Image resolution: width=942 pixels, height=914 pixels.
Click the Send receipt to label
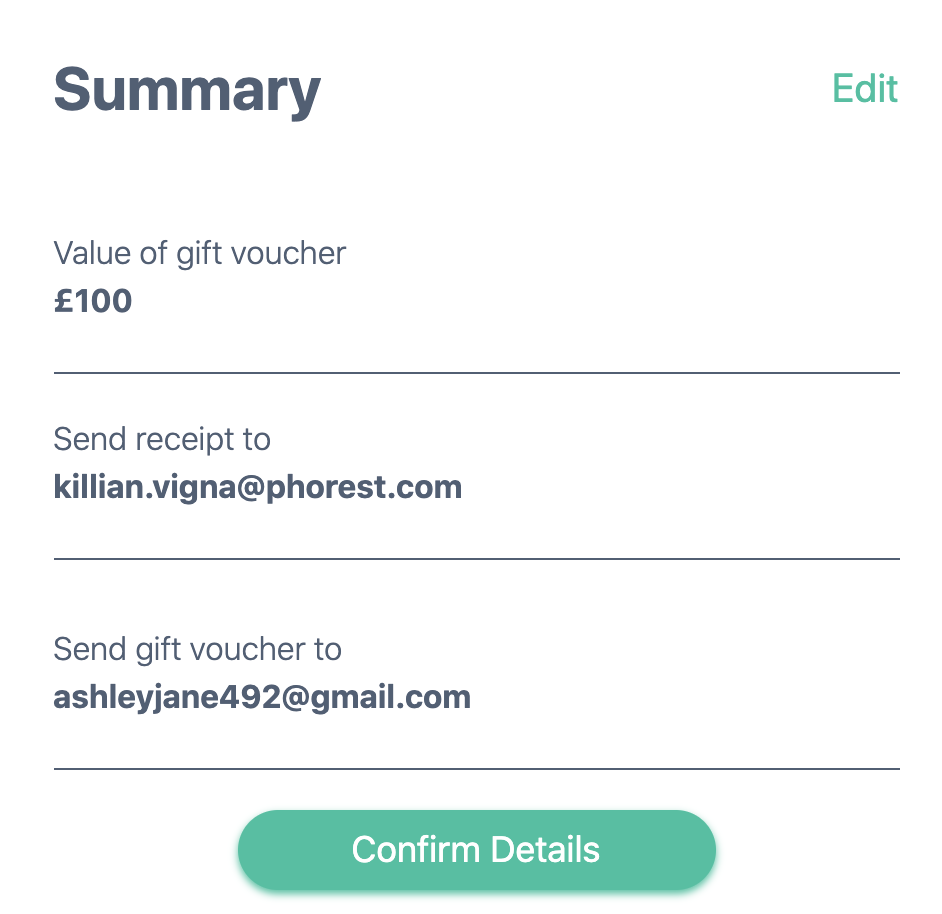tap(162, 439)
